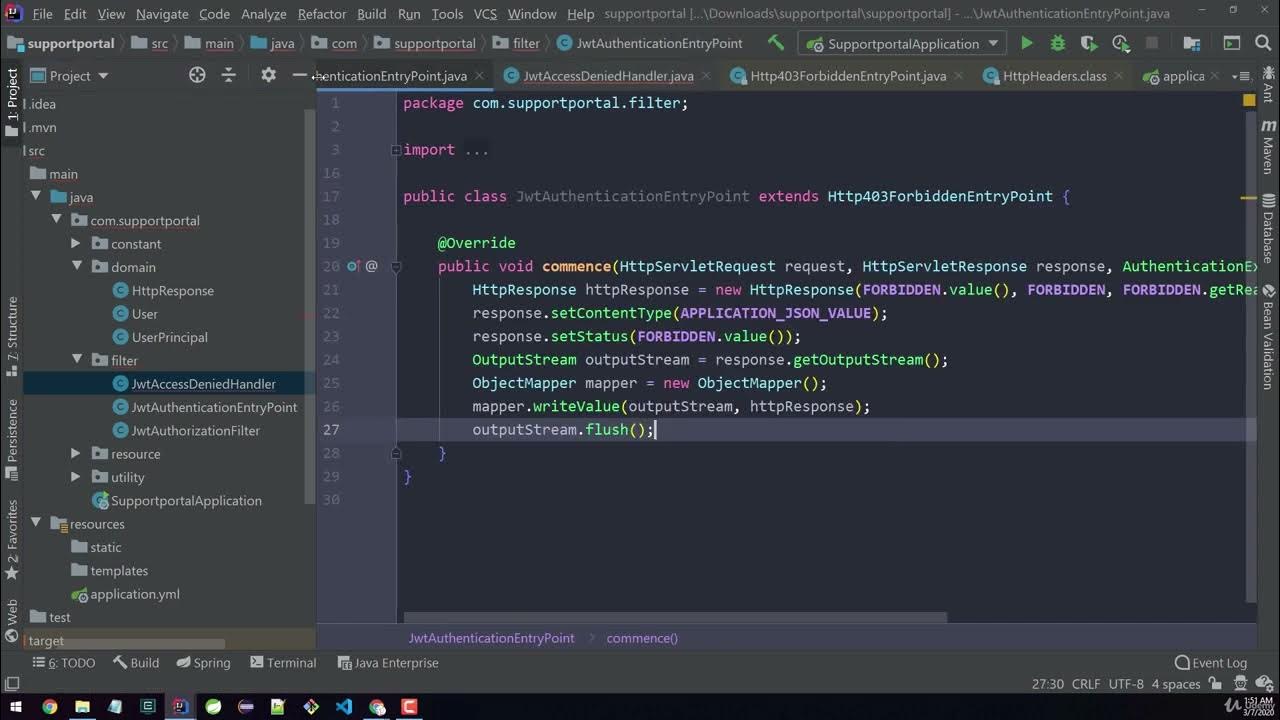Click the CRLF line separator indicator
The width and height of the screenshot is (1280, 720).
(x=1086, y=684)
